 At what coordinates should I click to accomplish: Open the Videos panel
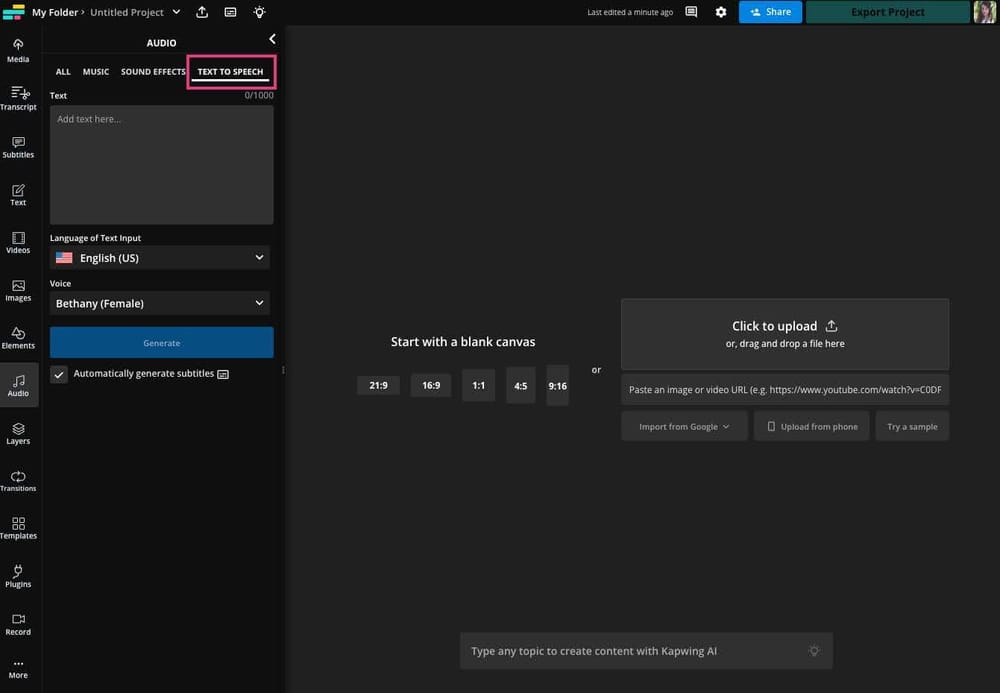pyautogui.click(x=18, y=242)
